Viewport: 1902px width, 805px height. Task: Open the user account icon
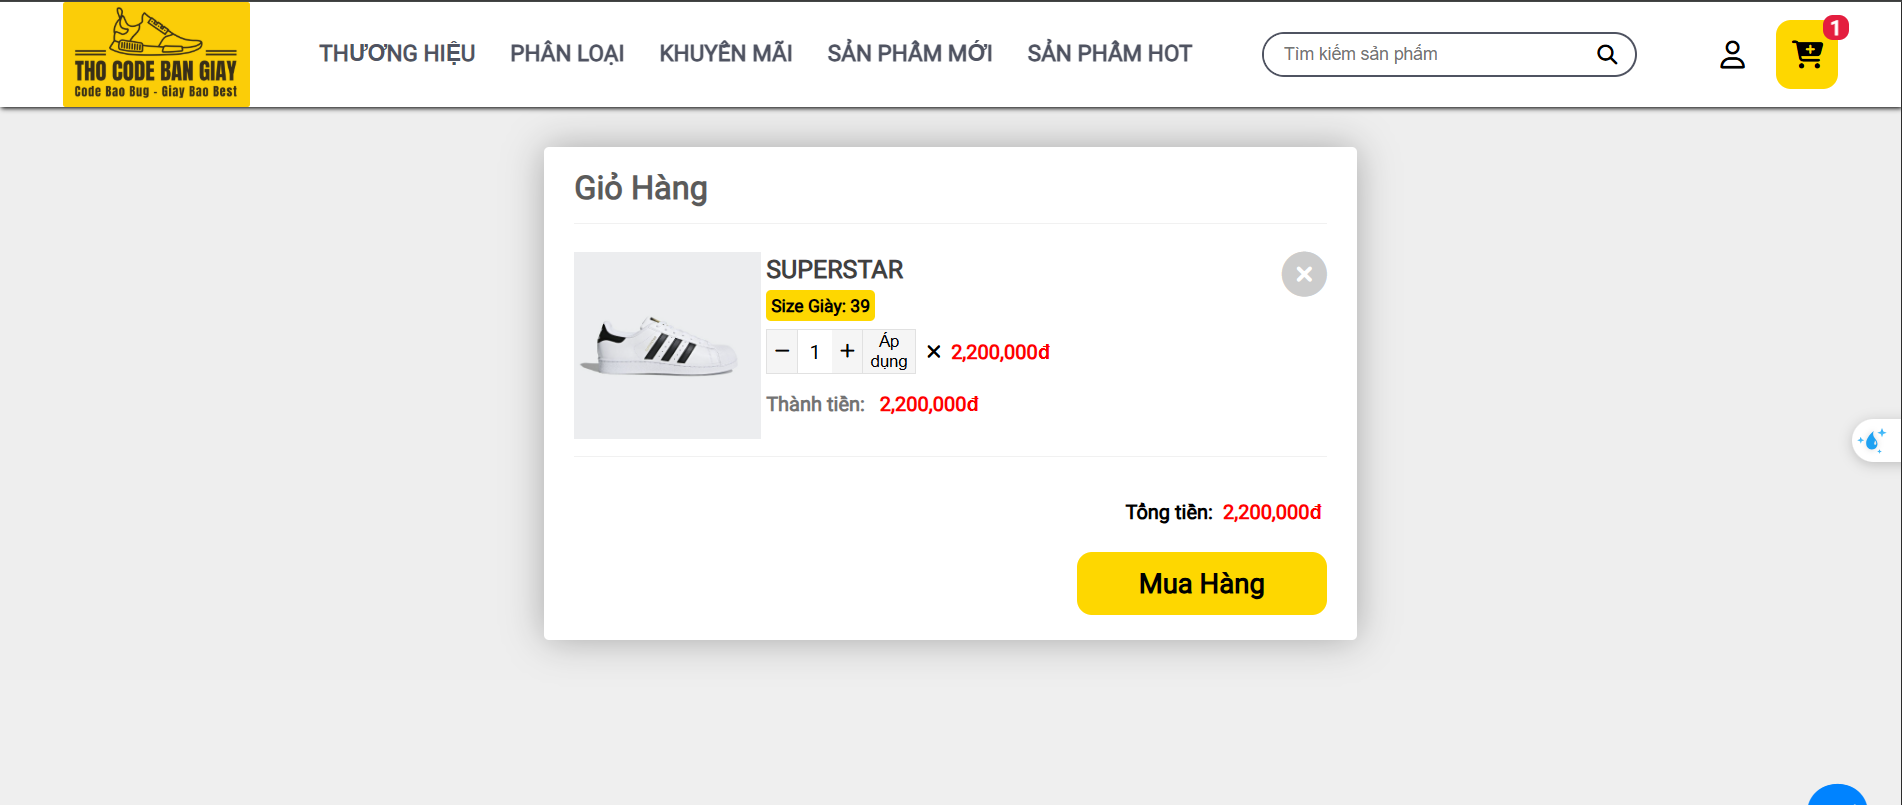[1732, 54]
